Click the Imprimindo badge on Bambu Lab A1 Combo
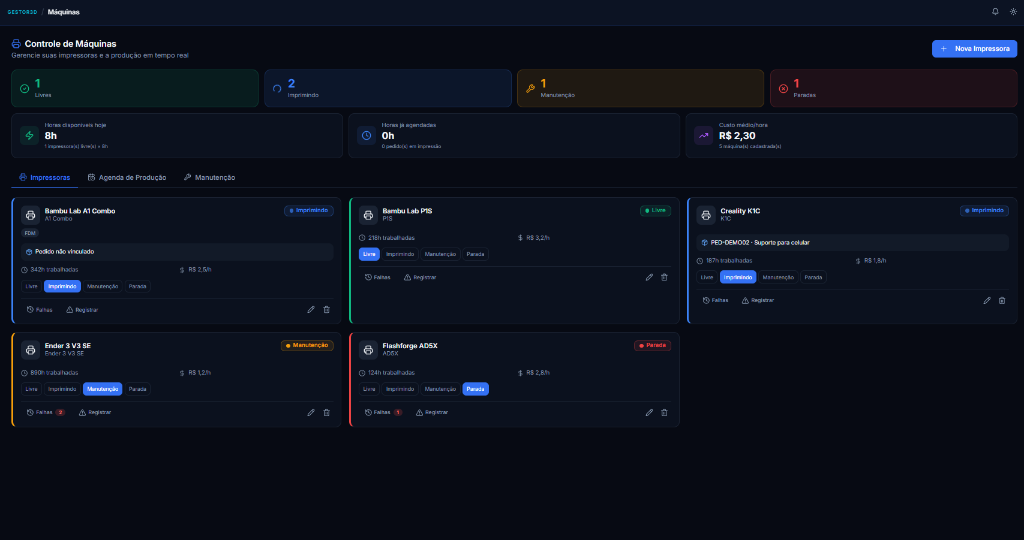 click(309, 211)
